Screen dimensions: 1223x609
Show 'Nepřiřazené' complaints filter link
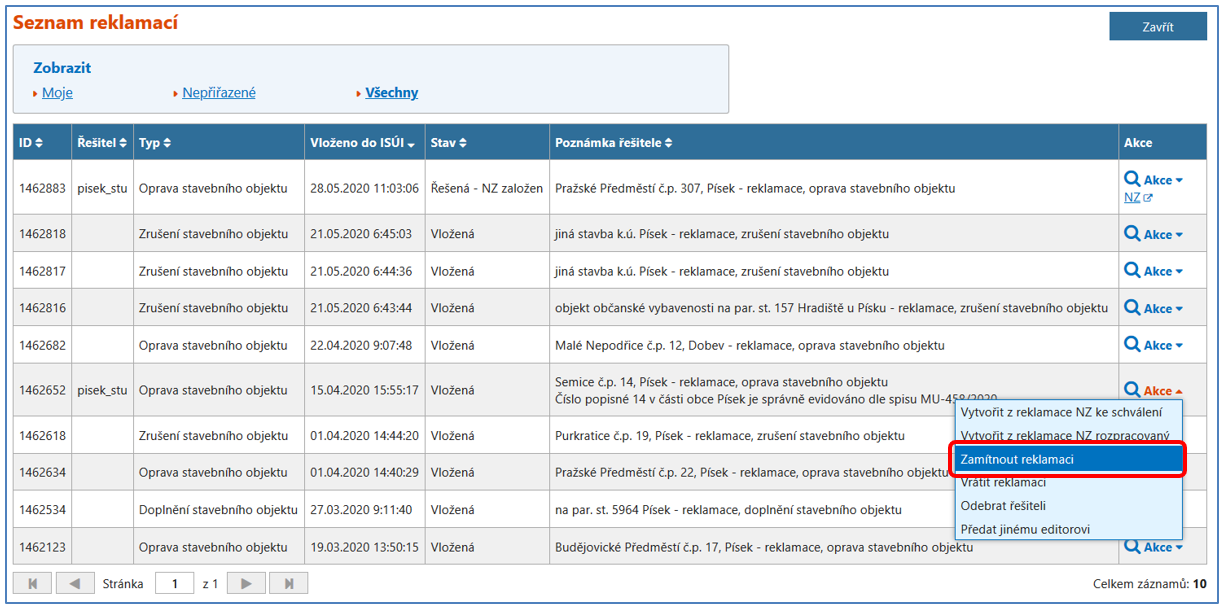(x=219, y=93)
